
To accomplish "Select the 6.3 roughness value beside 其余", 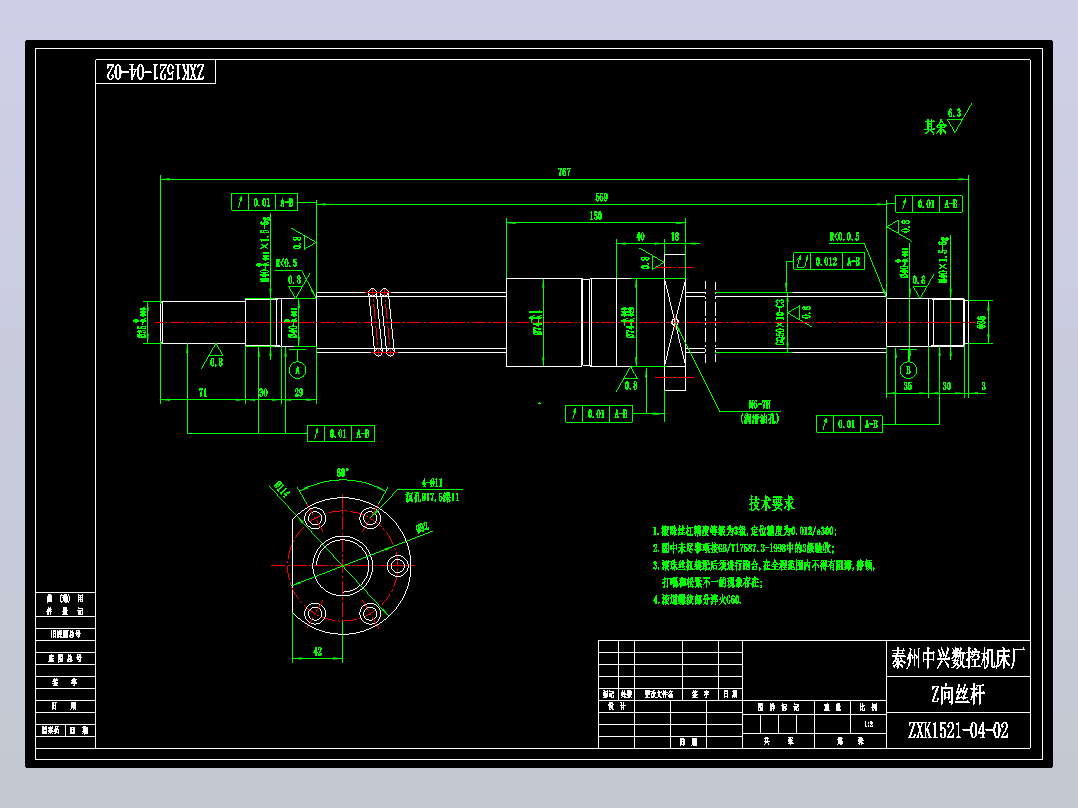I will [x=954, y=113].
